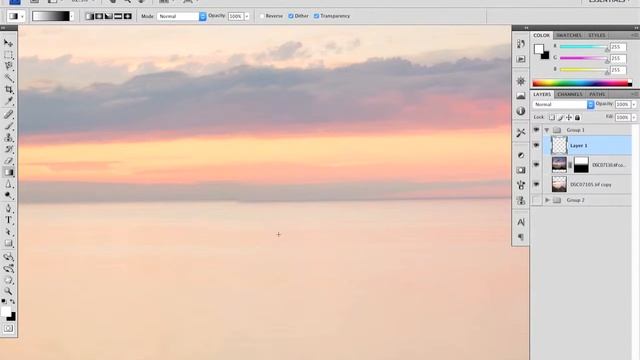Click foreground color in Color panel

(539, 49)
